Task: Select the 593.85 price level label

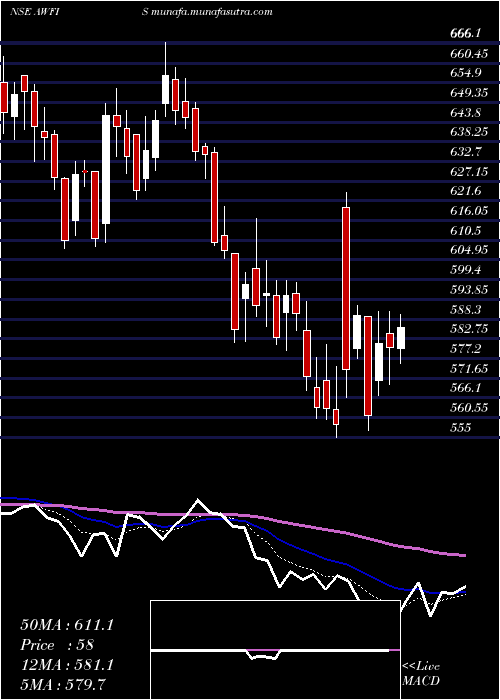Action: 469,289
